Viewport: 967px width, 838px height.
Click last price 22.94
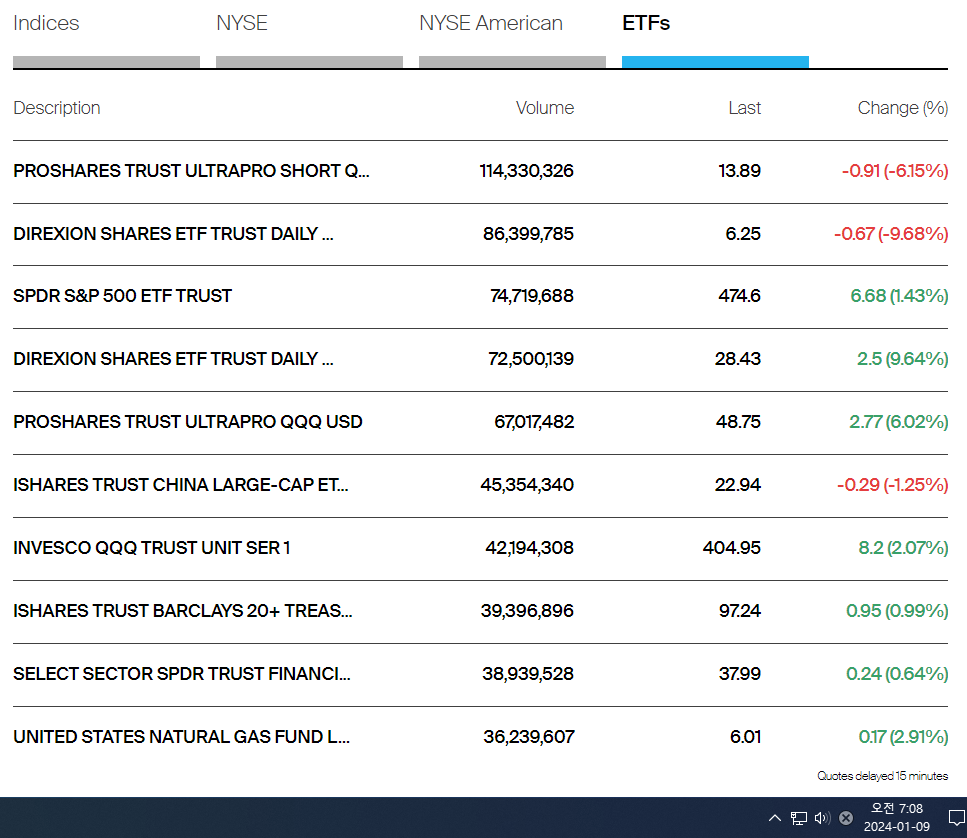[738, 485]
